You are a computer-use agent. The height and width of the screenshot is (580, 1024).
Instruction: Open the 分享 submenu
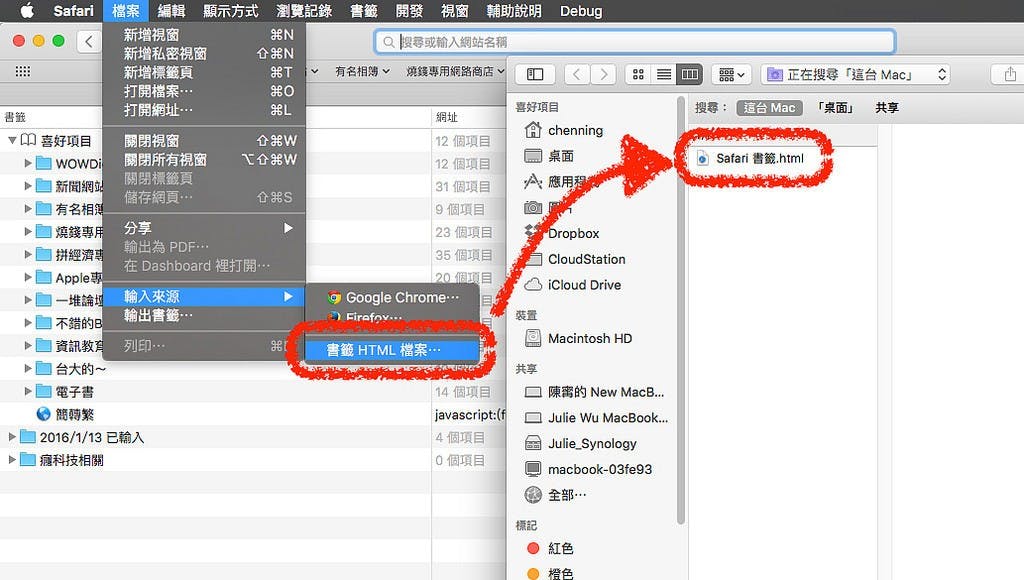tap(204, 228)
